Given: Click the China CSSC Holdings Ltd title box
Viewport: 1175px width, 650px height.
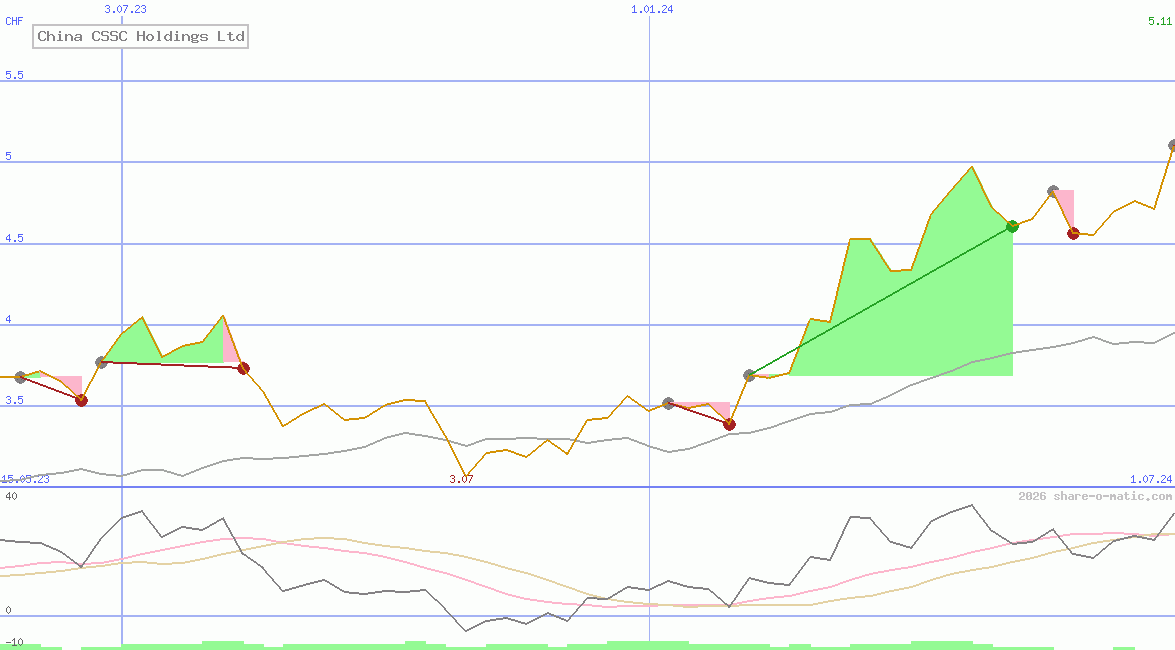Looking at the screenshot, I should click(140, 36).
